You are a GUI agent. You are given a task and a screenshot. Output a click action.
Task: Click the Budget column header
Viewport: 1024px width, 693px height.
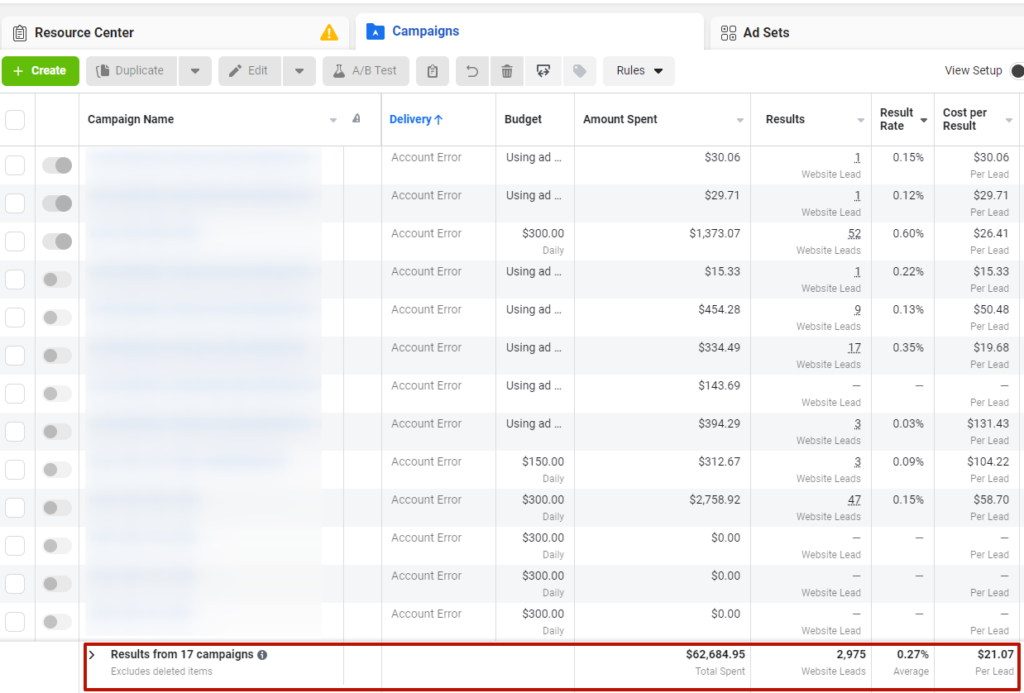pos(523,120)
